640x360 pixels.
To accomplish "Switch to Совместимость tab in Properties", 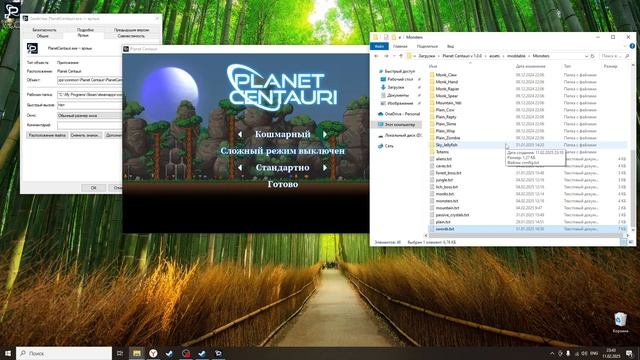I will click(x=131, y=36).
